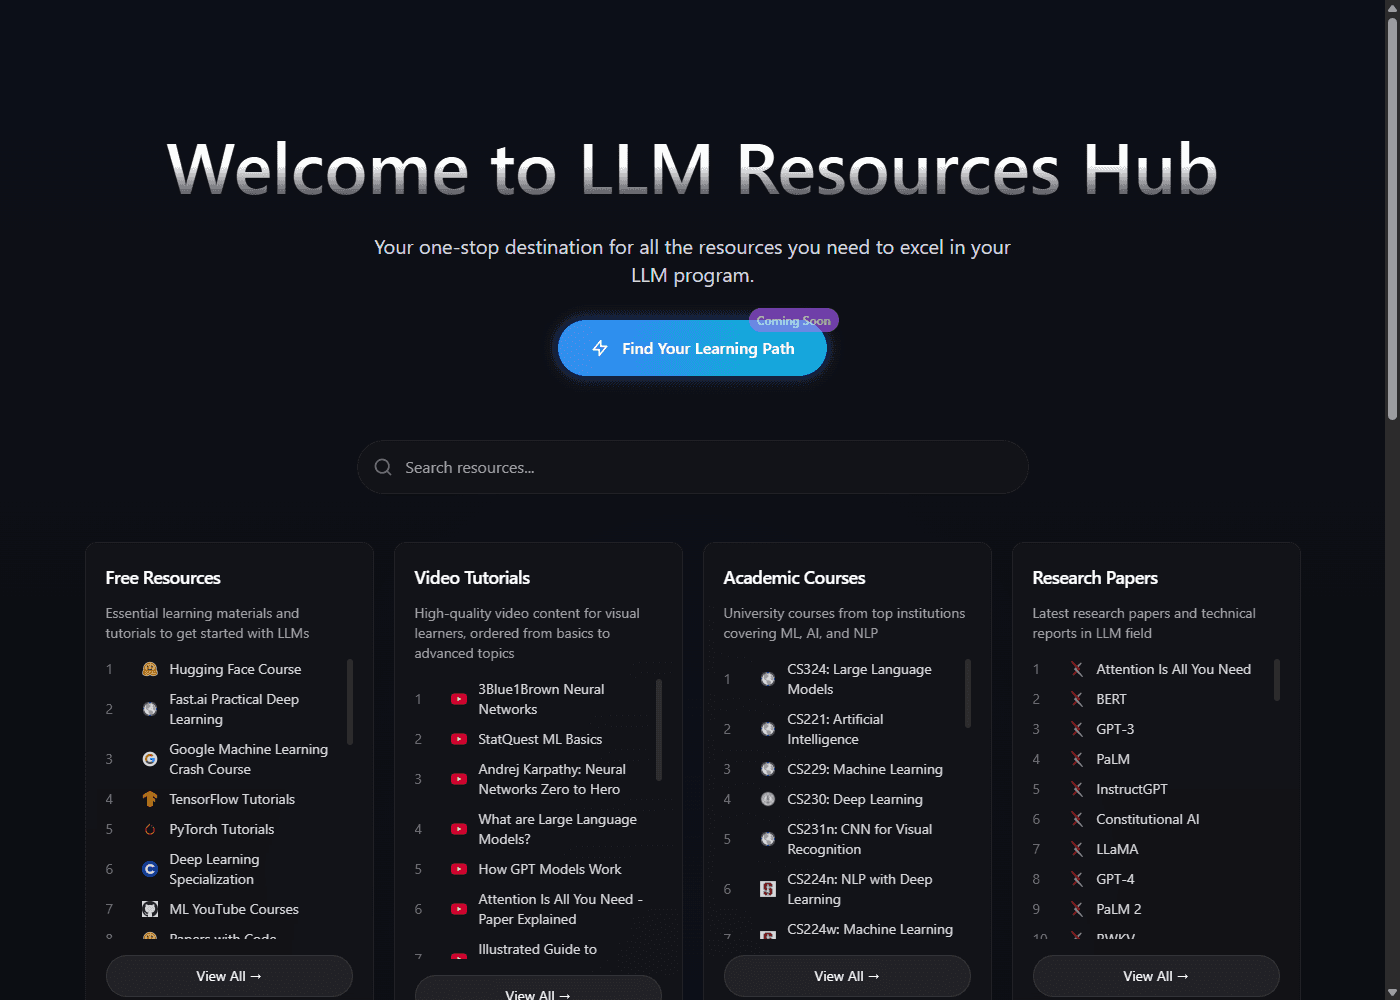
Task: Open the Hugging Face Course link
Action: point(235,669)
